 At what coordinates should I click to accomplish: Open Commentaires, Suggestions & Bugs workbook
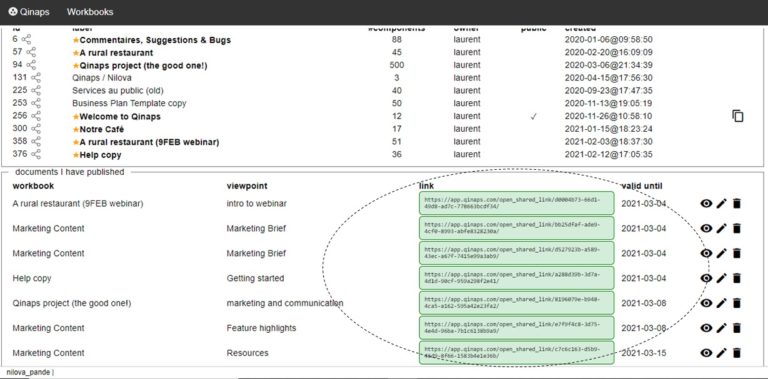point(155,40)
